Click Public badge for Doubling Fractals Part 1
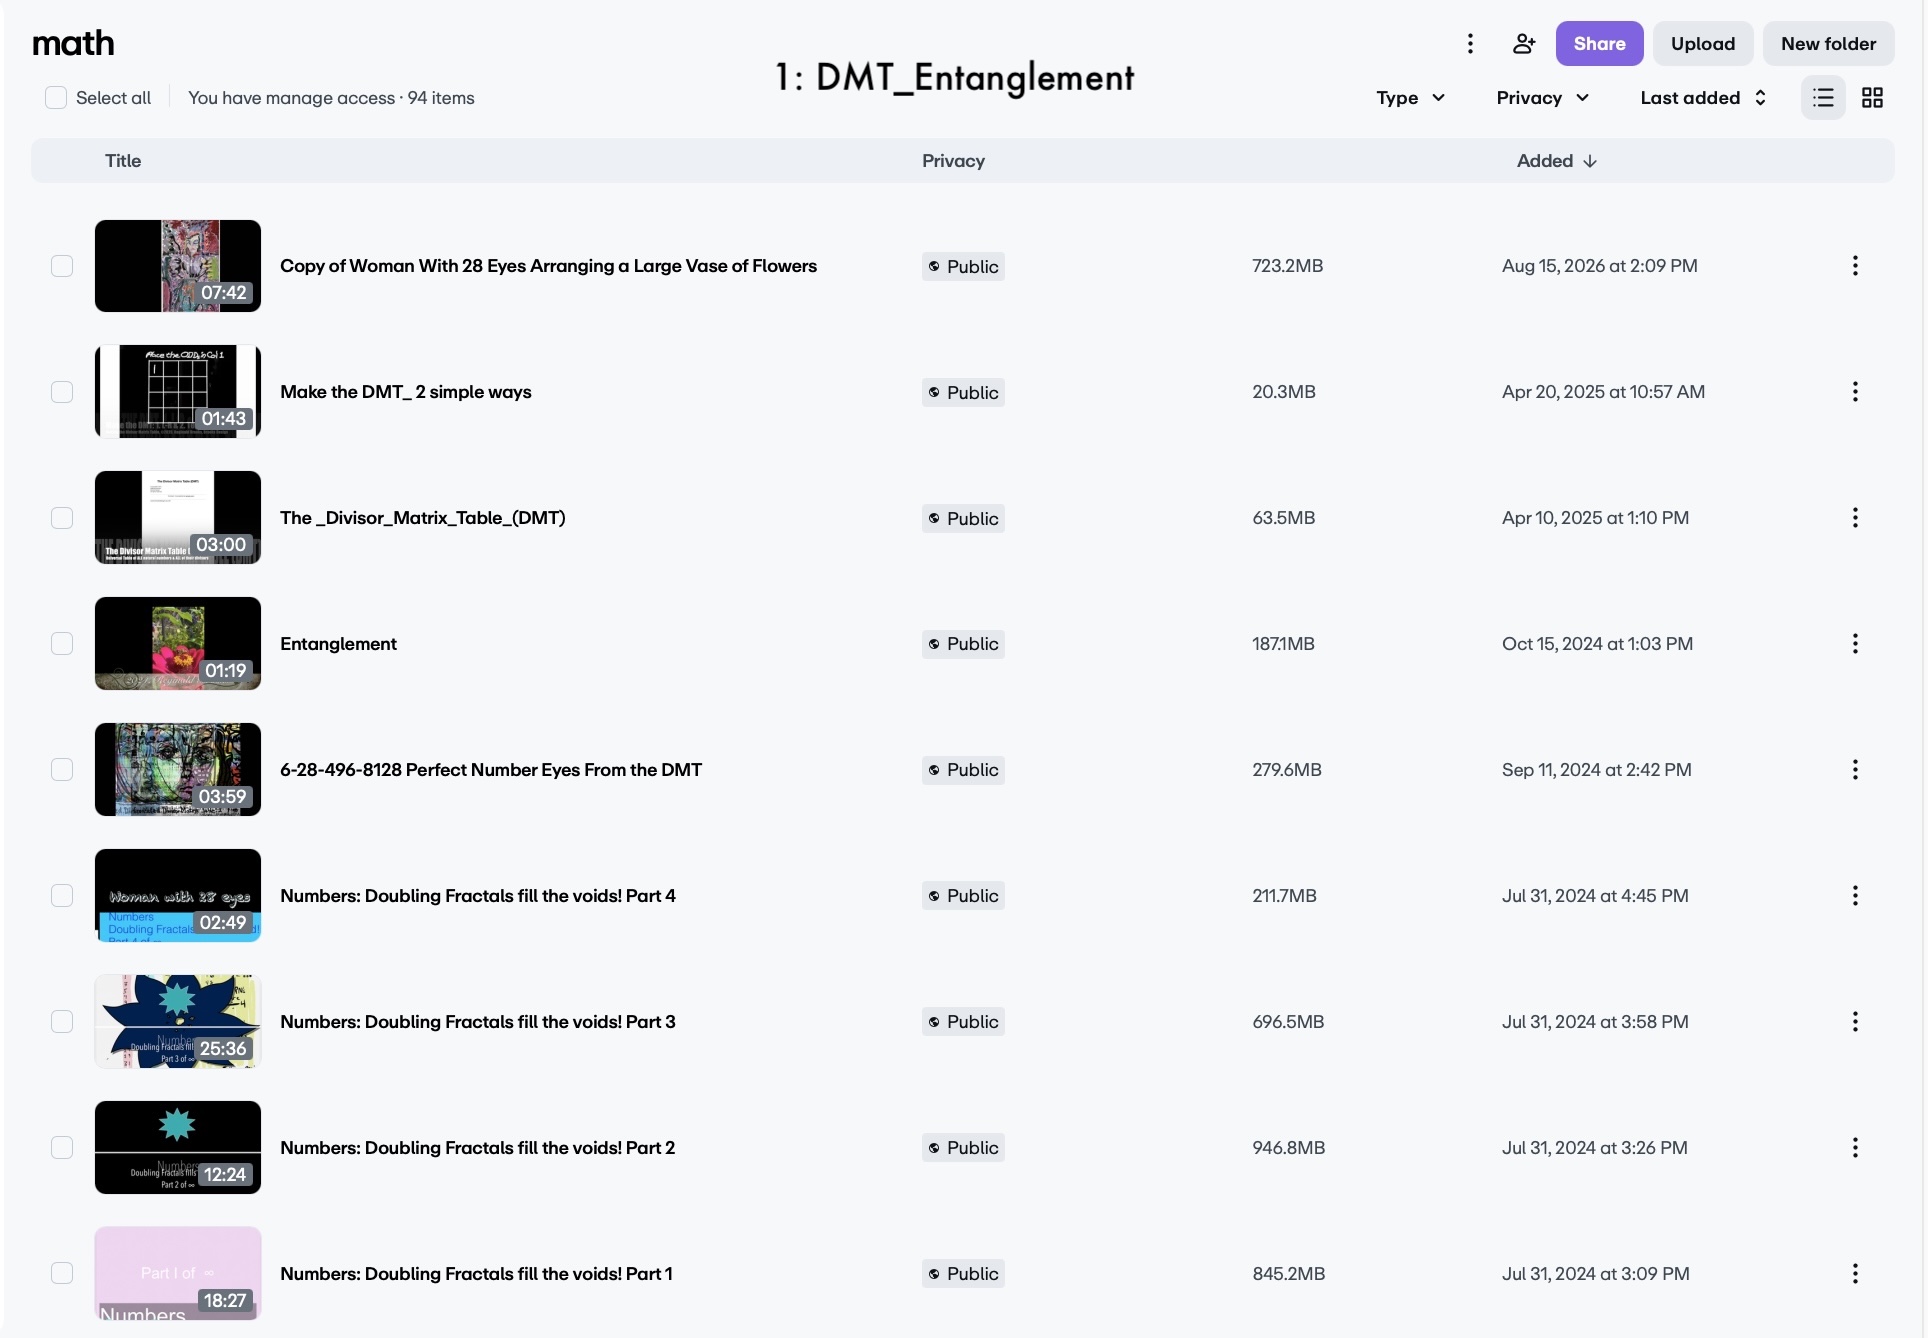The width and height of the screenshot is (1928, 1338). pos(963,1274)
